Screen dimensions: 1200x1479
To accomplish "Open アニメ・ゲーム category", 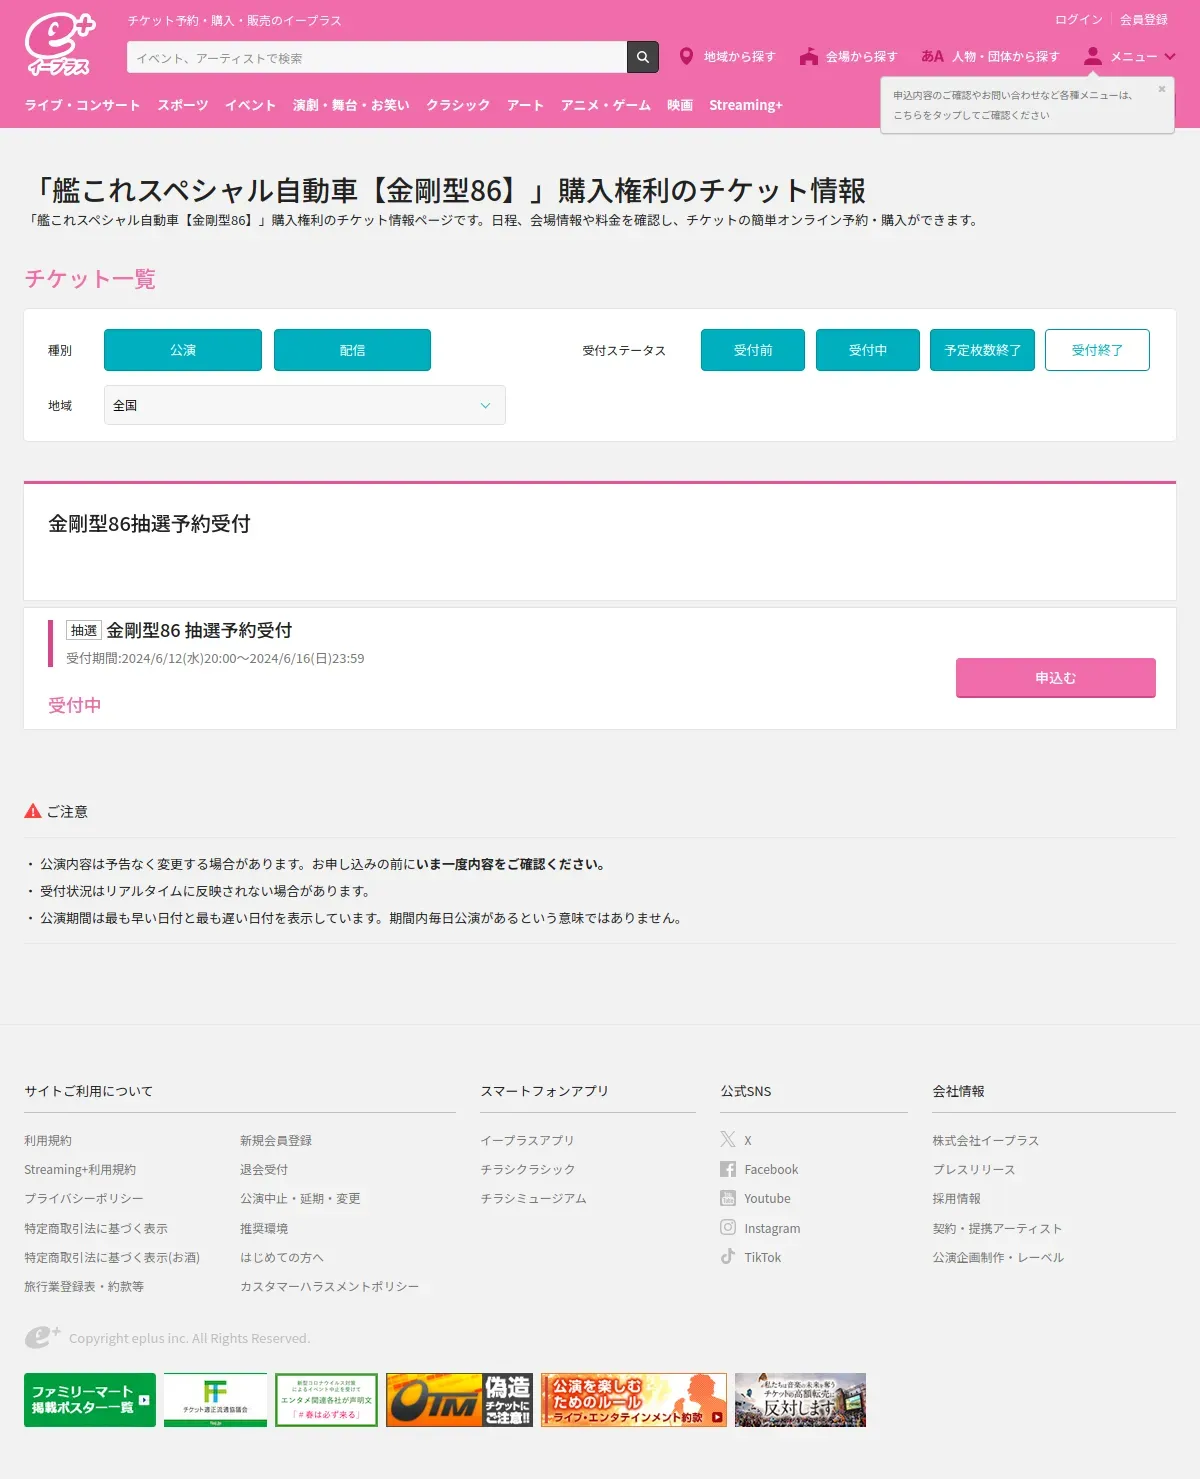I will coord(606,105).
